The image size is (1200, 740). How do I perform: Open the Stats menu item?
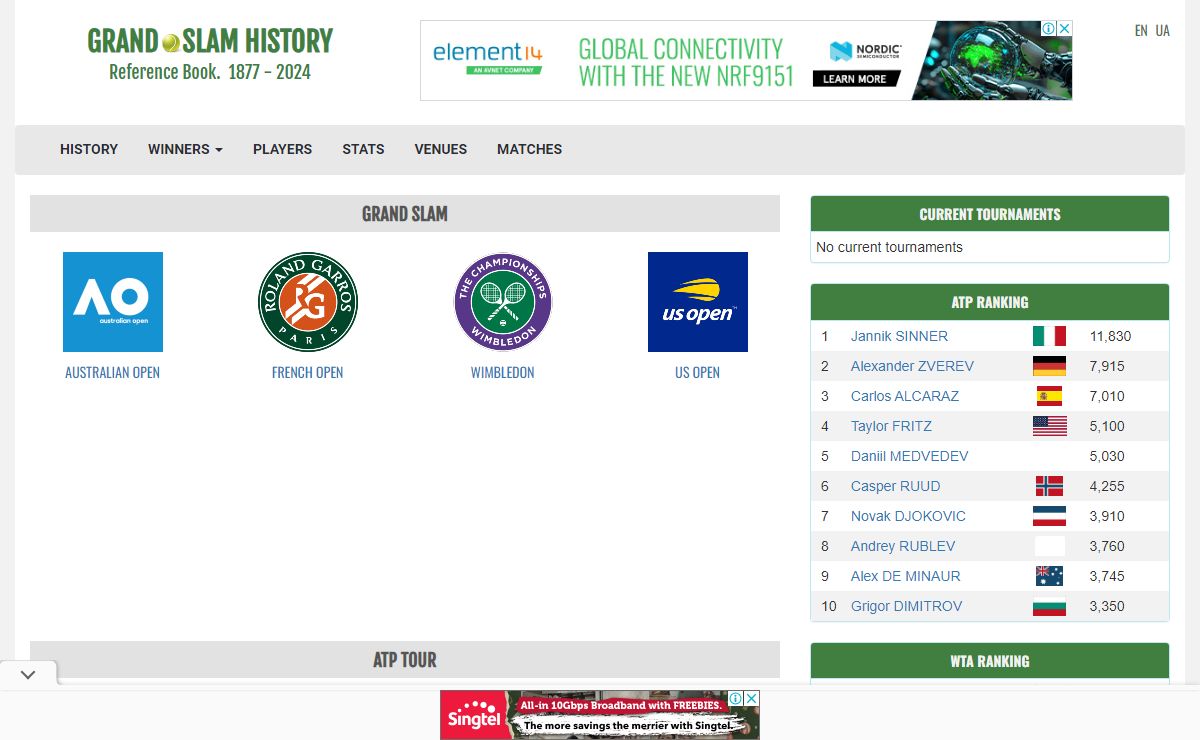363,149
